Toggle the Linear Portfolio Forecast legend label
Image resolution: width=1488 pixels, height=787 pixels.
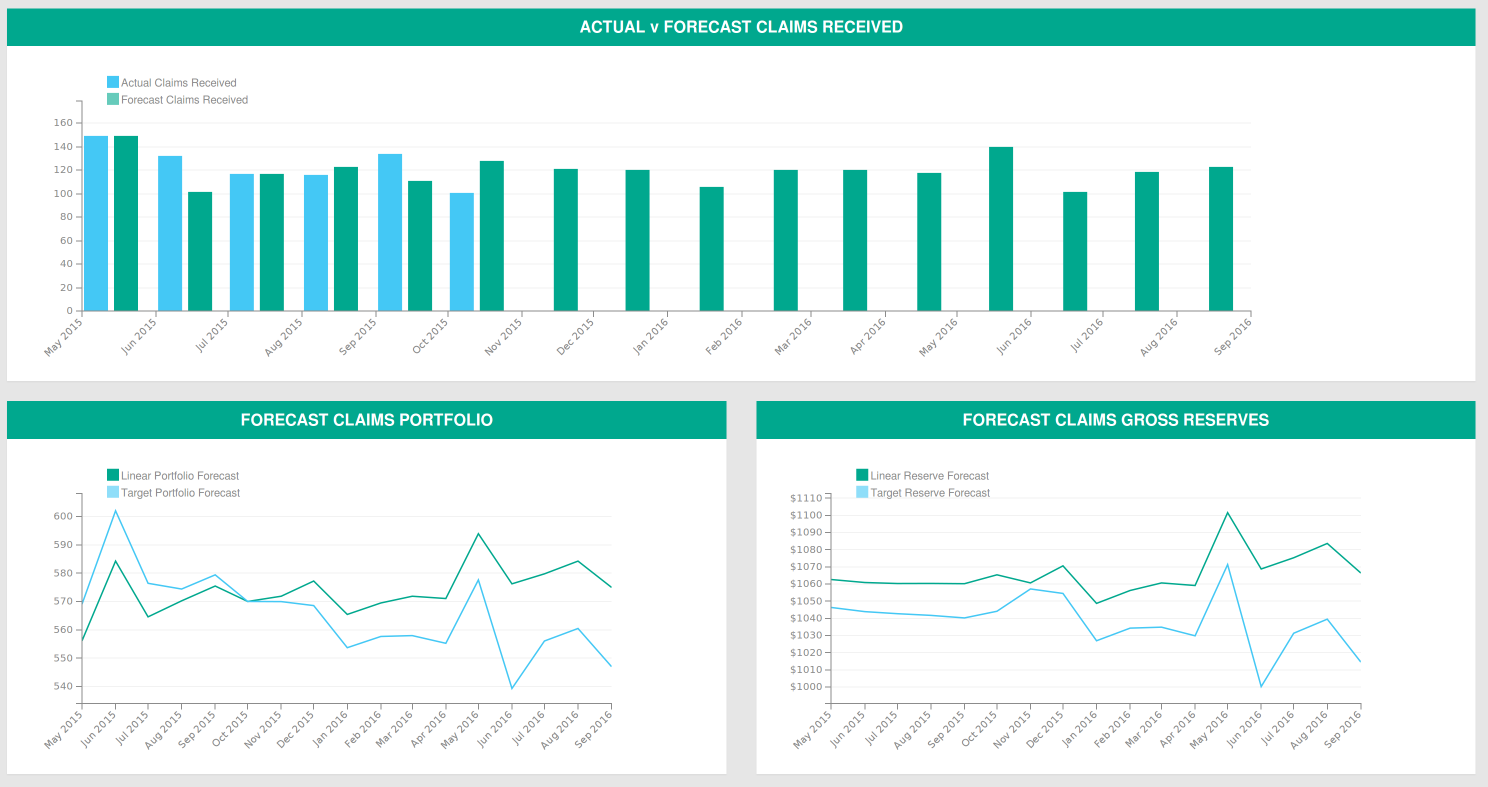(180, 476)
